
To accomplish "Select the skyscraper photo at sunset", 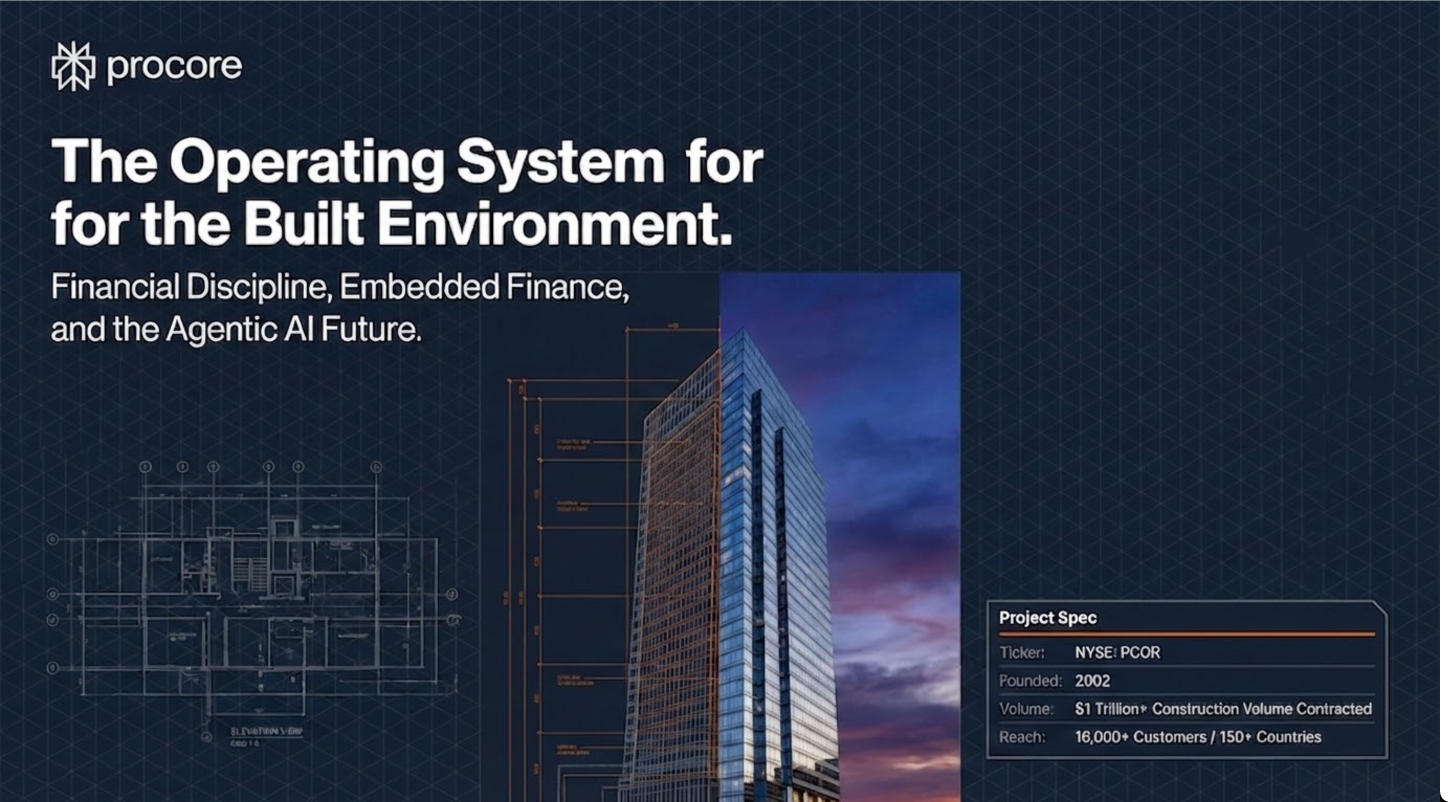I will pos(840,537).
